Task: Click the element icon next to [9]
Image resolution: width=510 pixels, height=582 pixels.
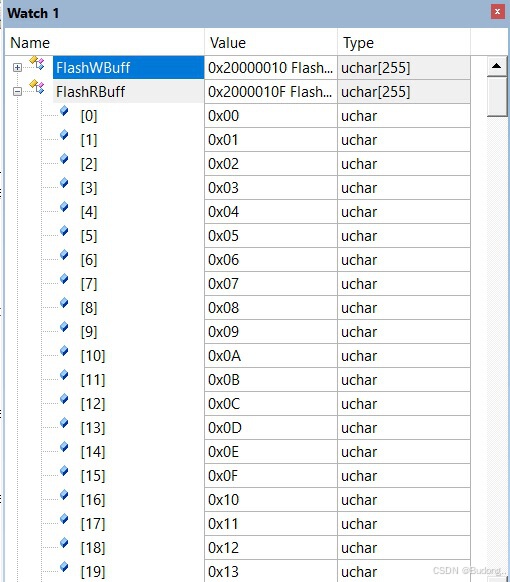Action: coord(64,327)
